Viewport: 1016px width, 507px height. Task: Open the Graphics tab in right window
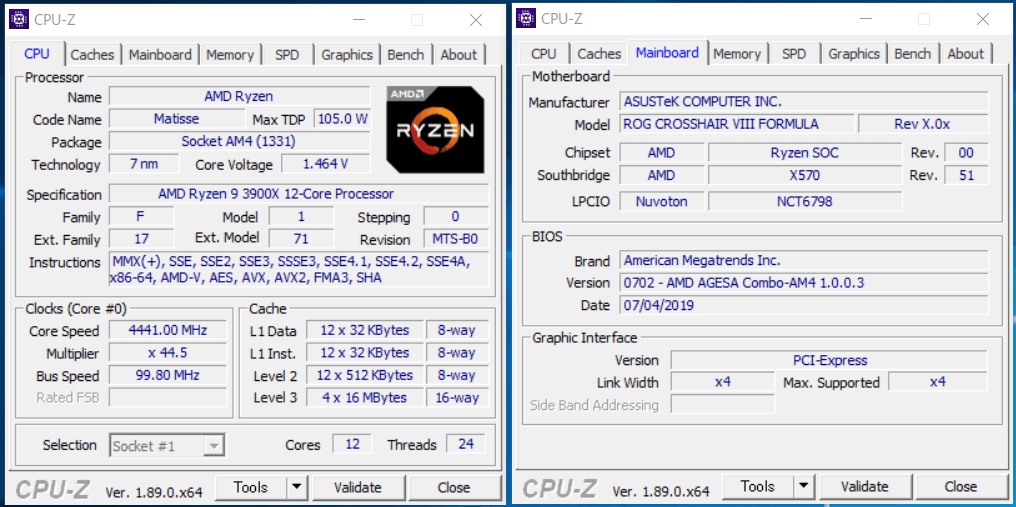click(x=854, y=54)
